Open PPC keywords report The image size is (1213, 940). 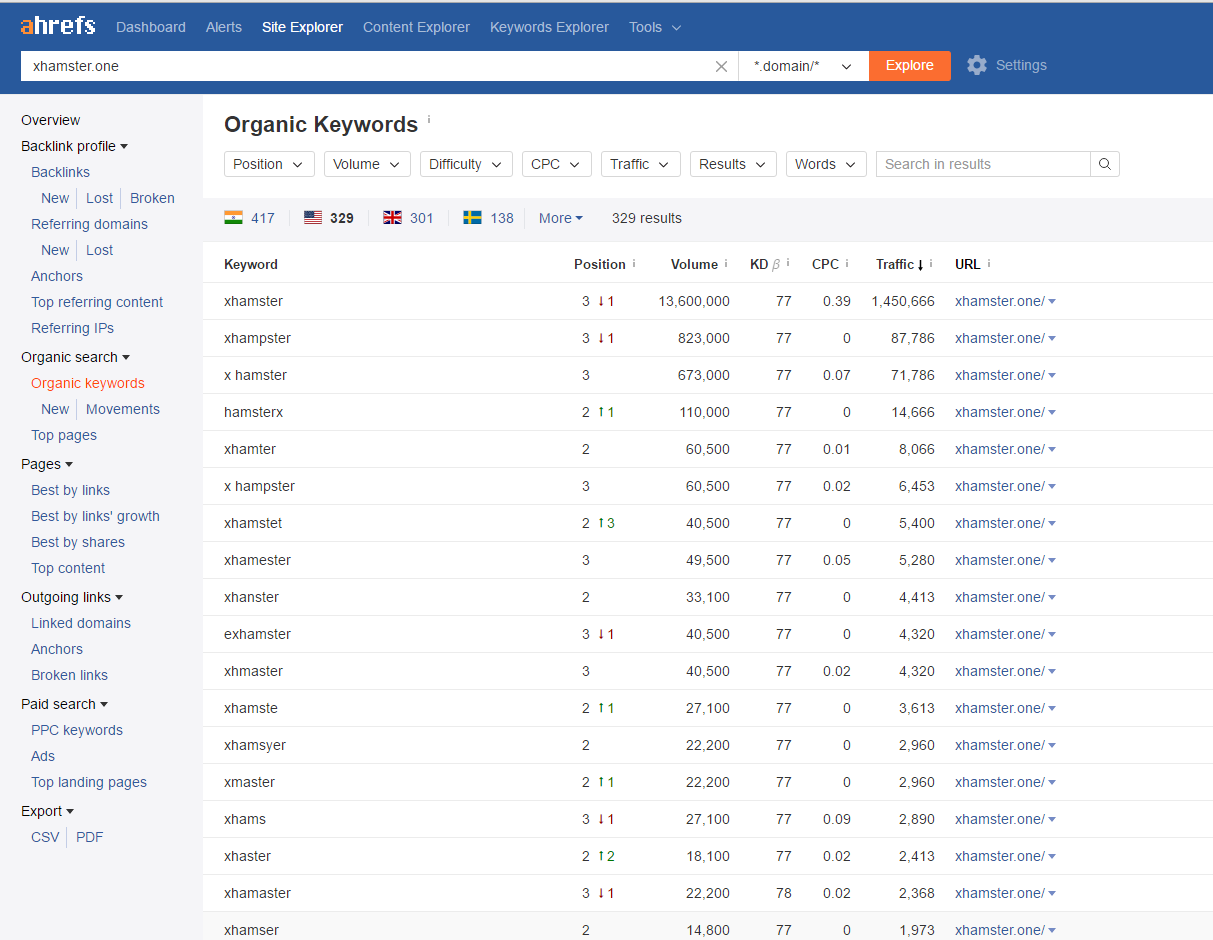[77, 730]
